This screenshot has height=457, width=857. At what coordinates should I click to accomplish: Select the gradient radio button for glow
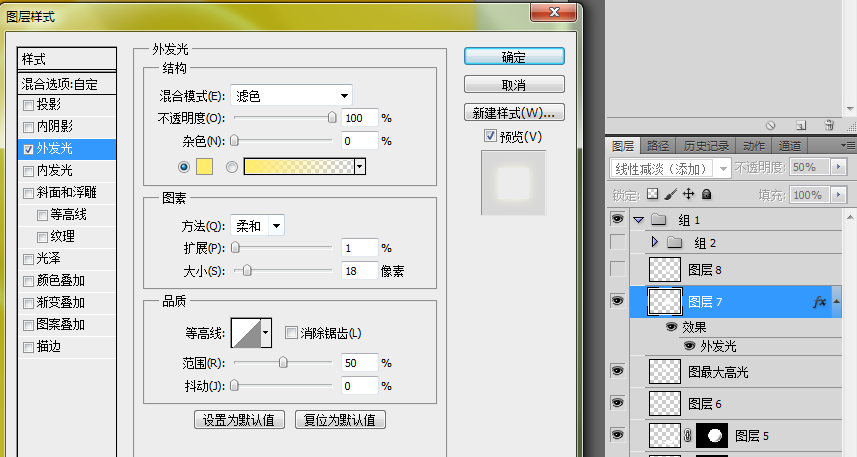(232, 167)
